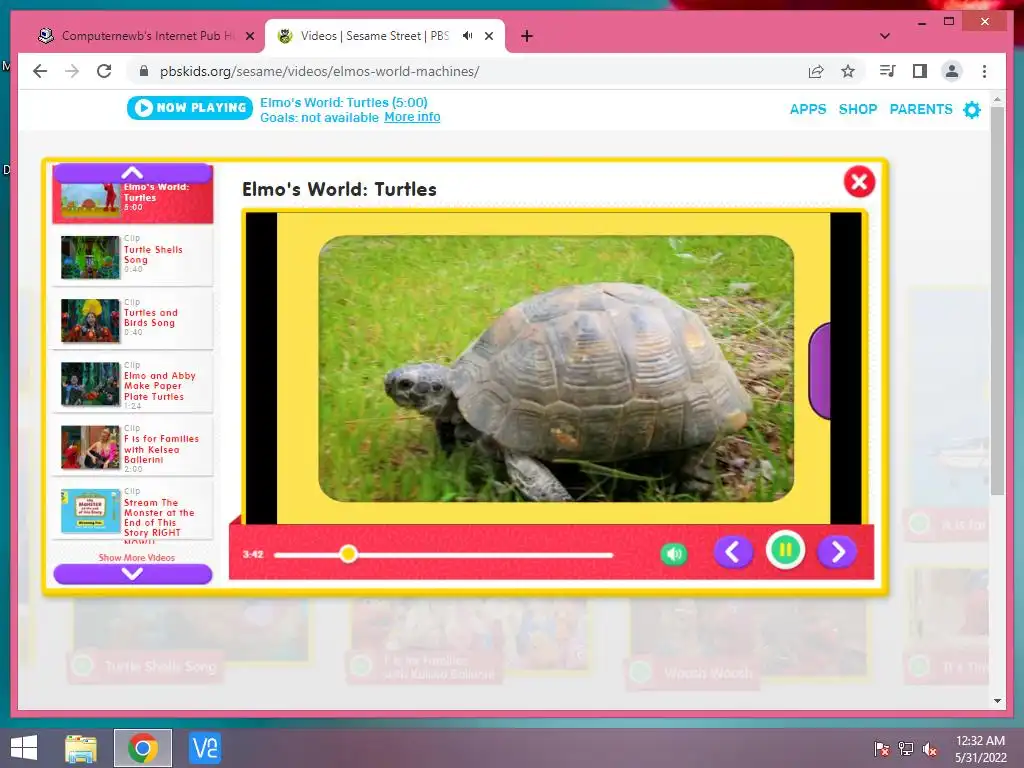Open media controls icon
Screen dimensions: 1024x768
(x=888, y=71)
